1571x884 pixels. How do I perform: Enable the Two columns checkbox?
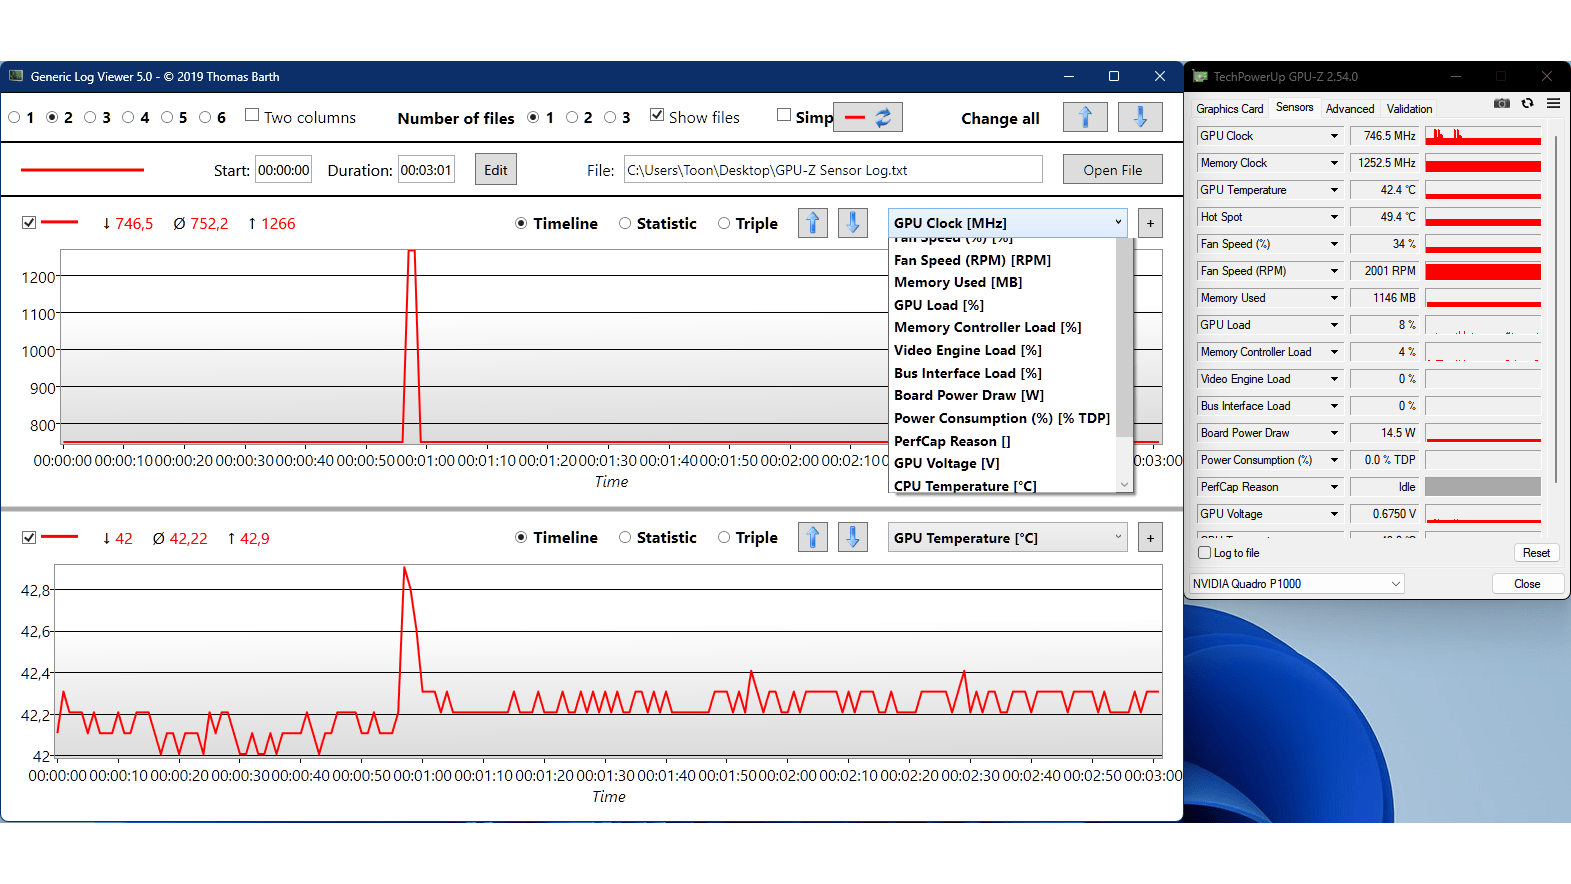[252, 116]
